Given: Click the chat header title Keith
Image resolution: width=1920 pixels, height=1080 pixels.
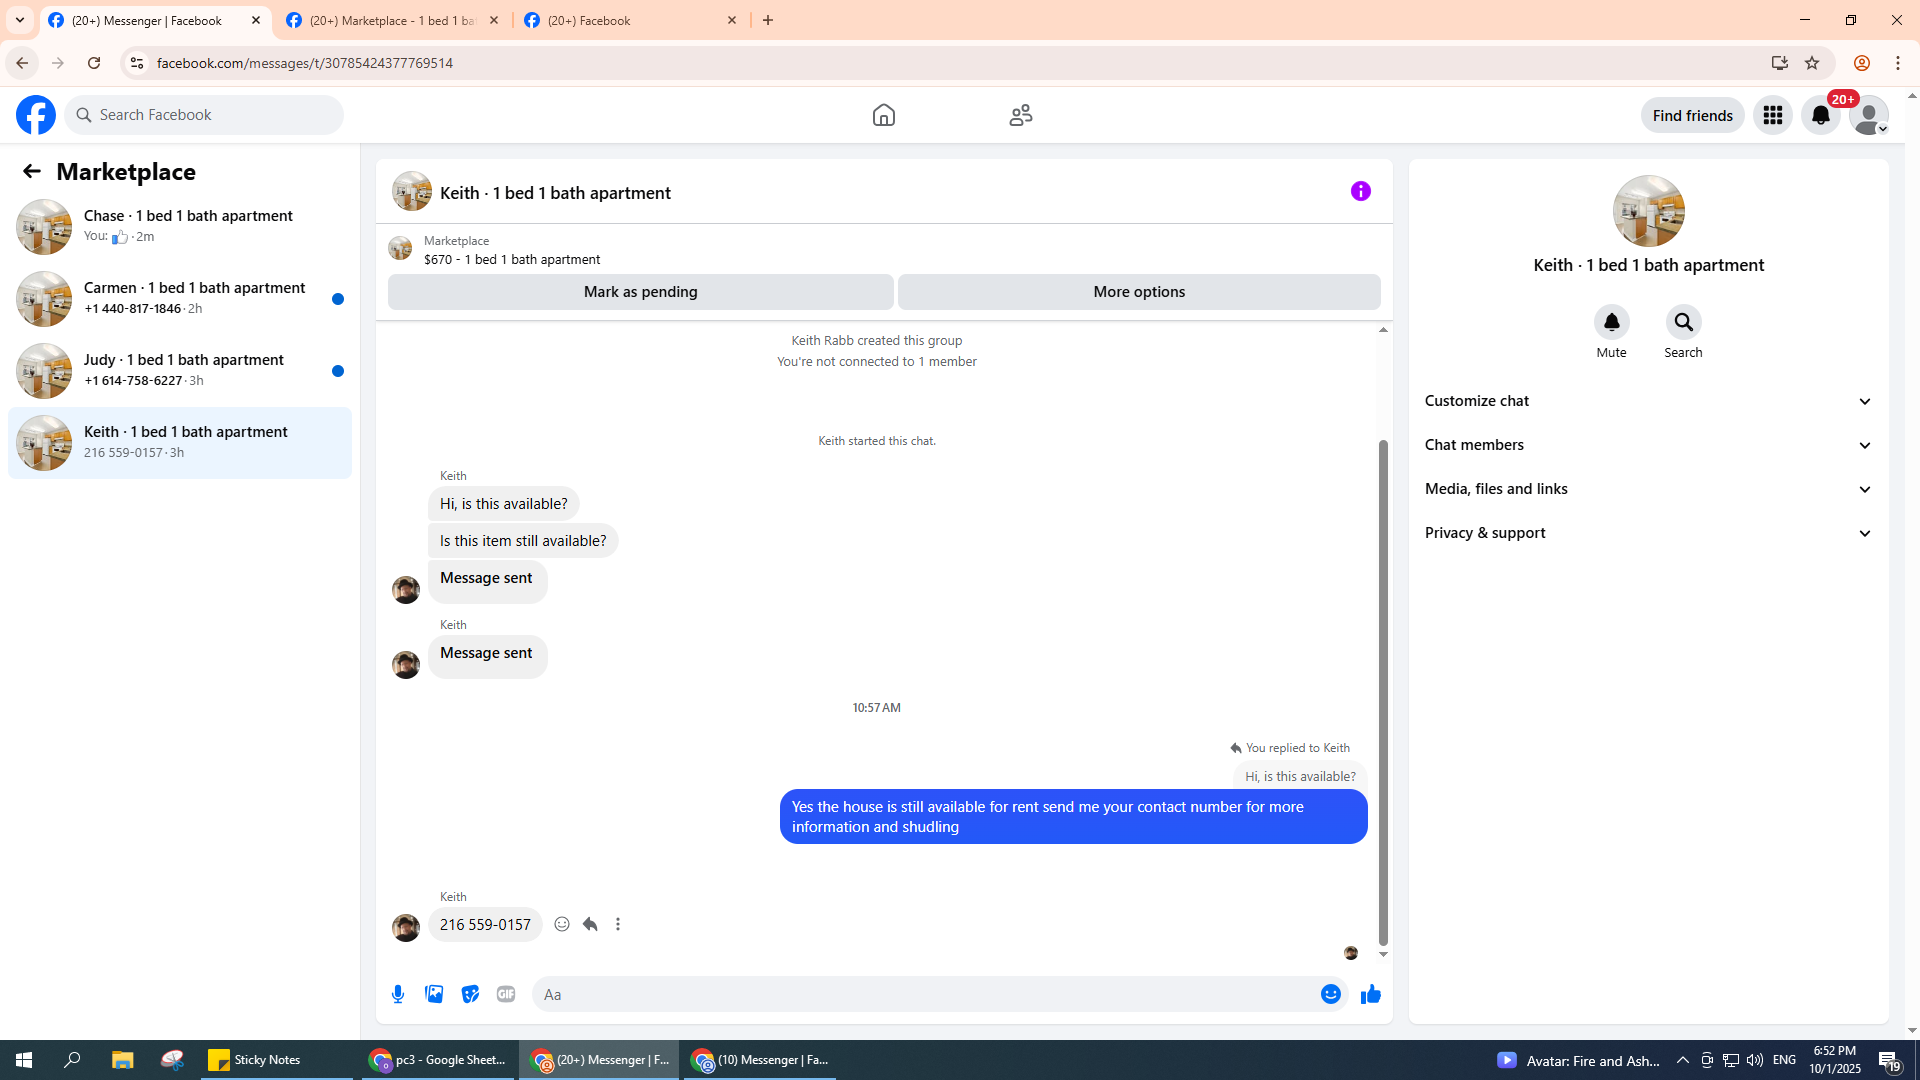Looking at the screenshot, I should (555, 193).
